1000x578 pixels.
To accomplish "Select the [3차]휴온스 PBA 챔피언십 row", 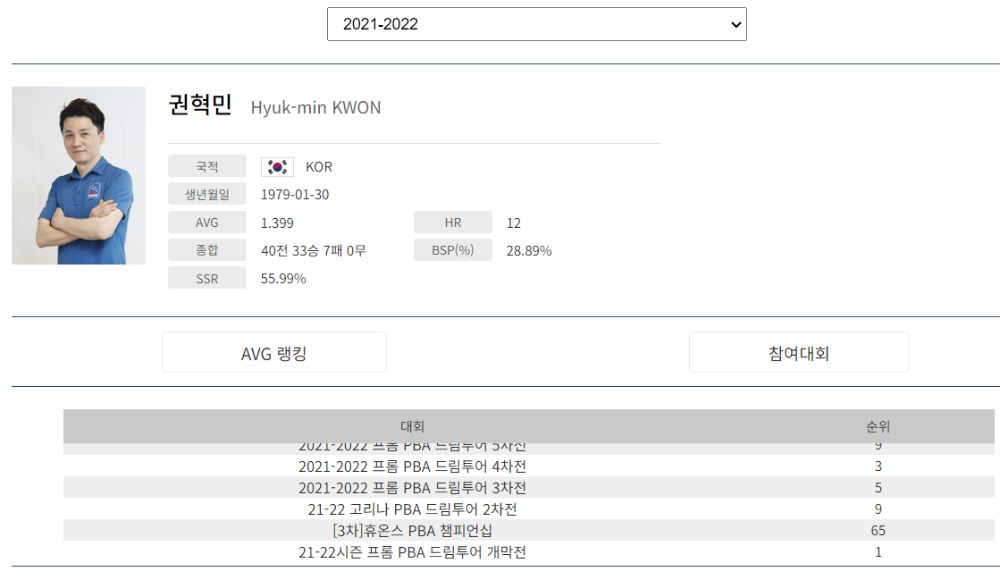I will 529,530.
